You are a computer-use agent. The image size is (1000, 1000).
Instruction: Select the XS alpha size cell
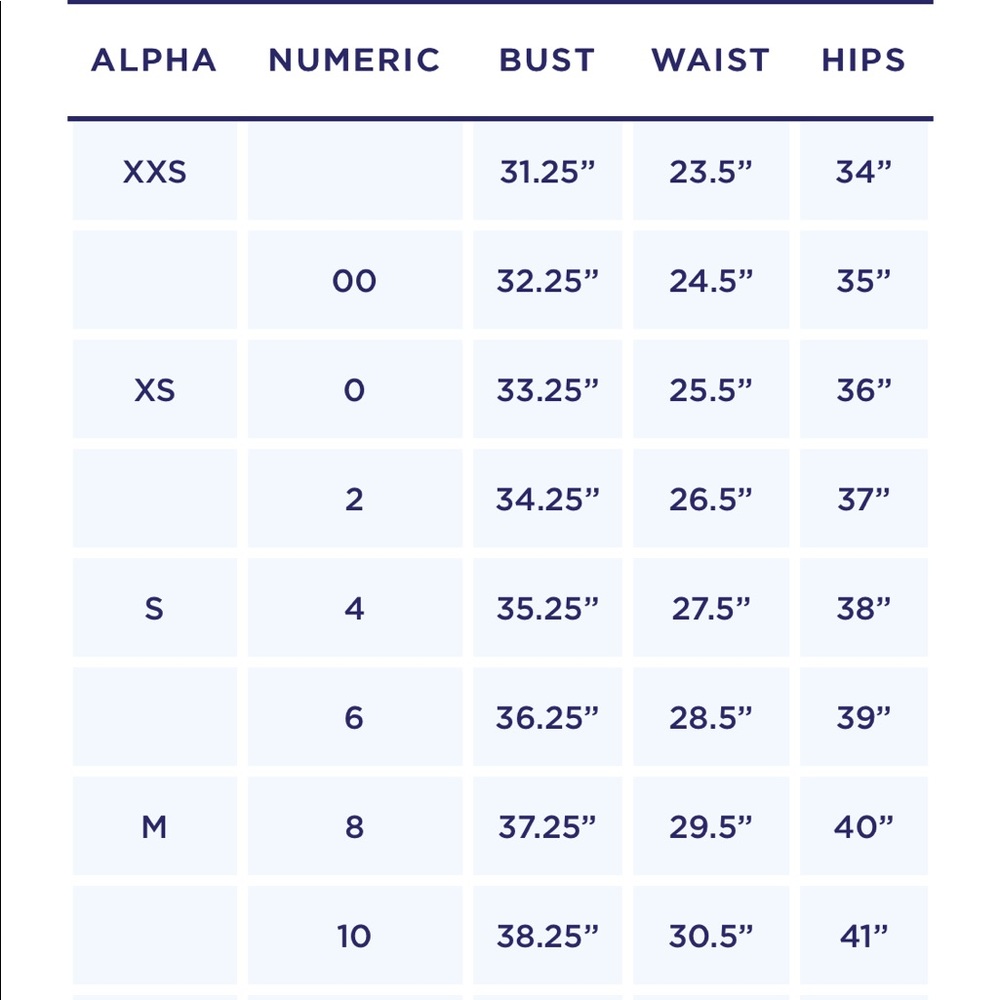155,390
